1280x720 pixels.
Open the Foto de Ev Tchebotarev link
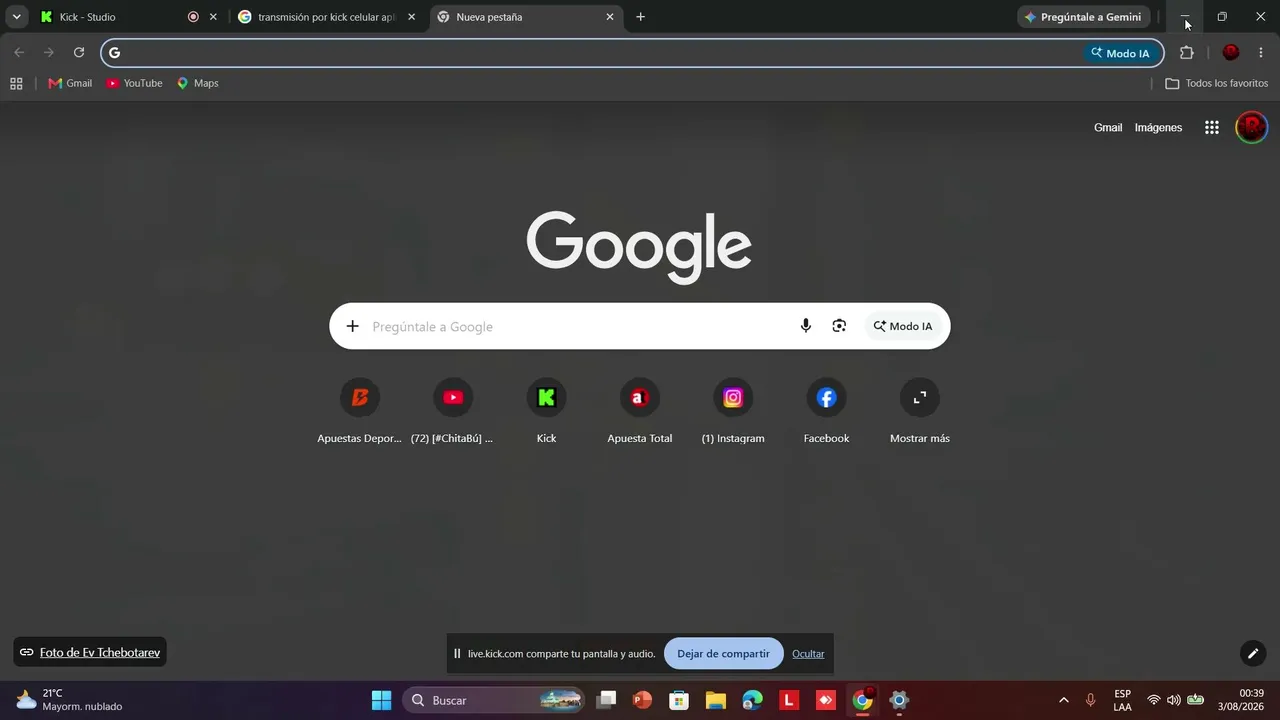coord(100,652)
